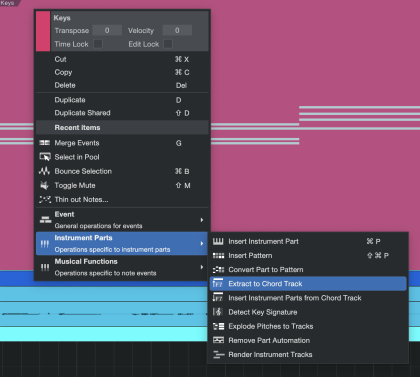The height and width of the screenshot is (377, 420).
Task: Enable the Time Lock checkbox
Action: point(98,44)
